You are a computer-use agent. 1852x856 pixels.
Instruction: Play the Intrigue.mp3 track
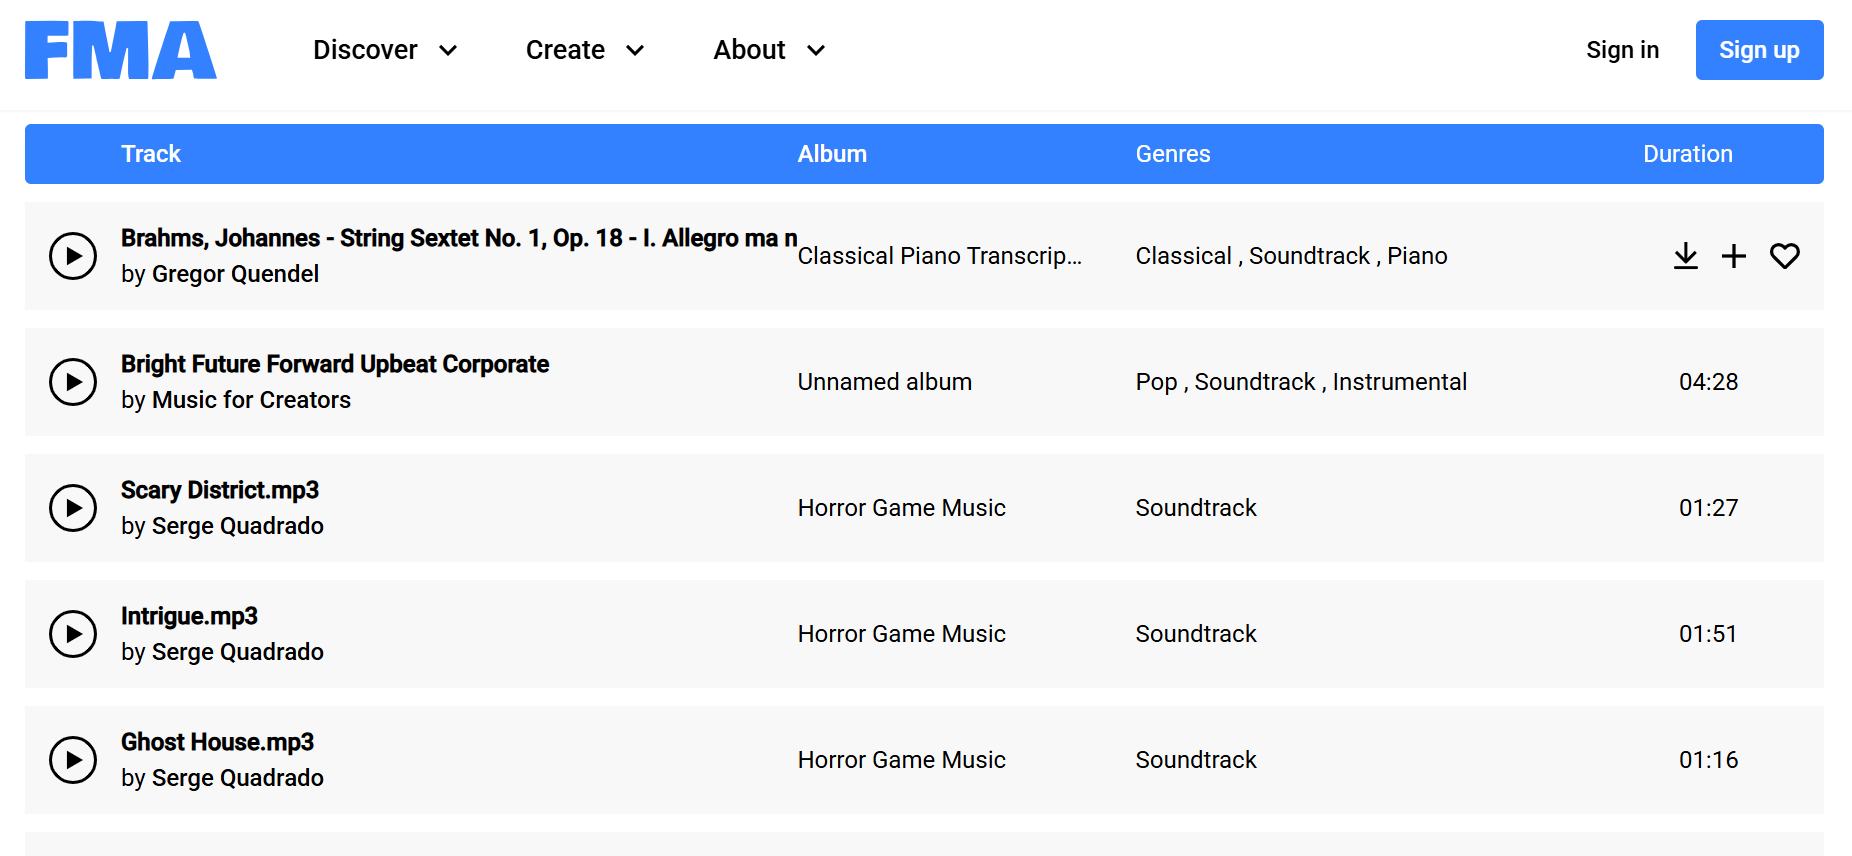73,634
